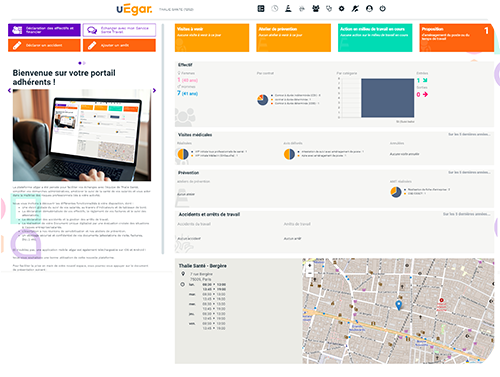Open Déclaration des effectifs et financier button

(x=44, y=30)
